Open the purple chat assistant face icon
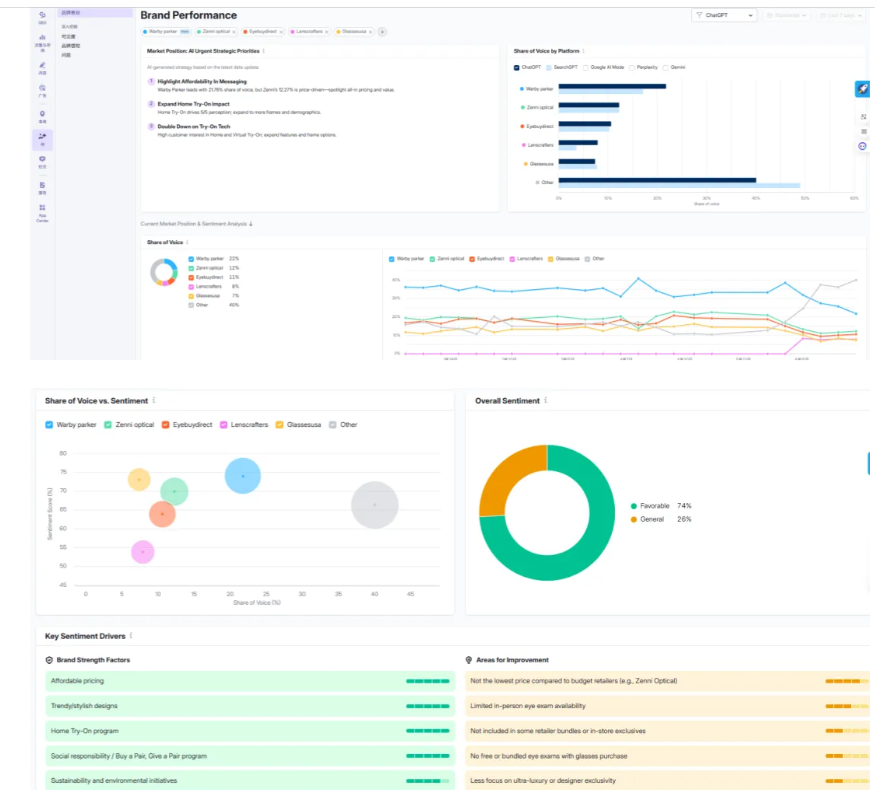Image resolution: width=875 pixels, height=790 pixels. point(862,146)
